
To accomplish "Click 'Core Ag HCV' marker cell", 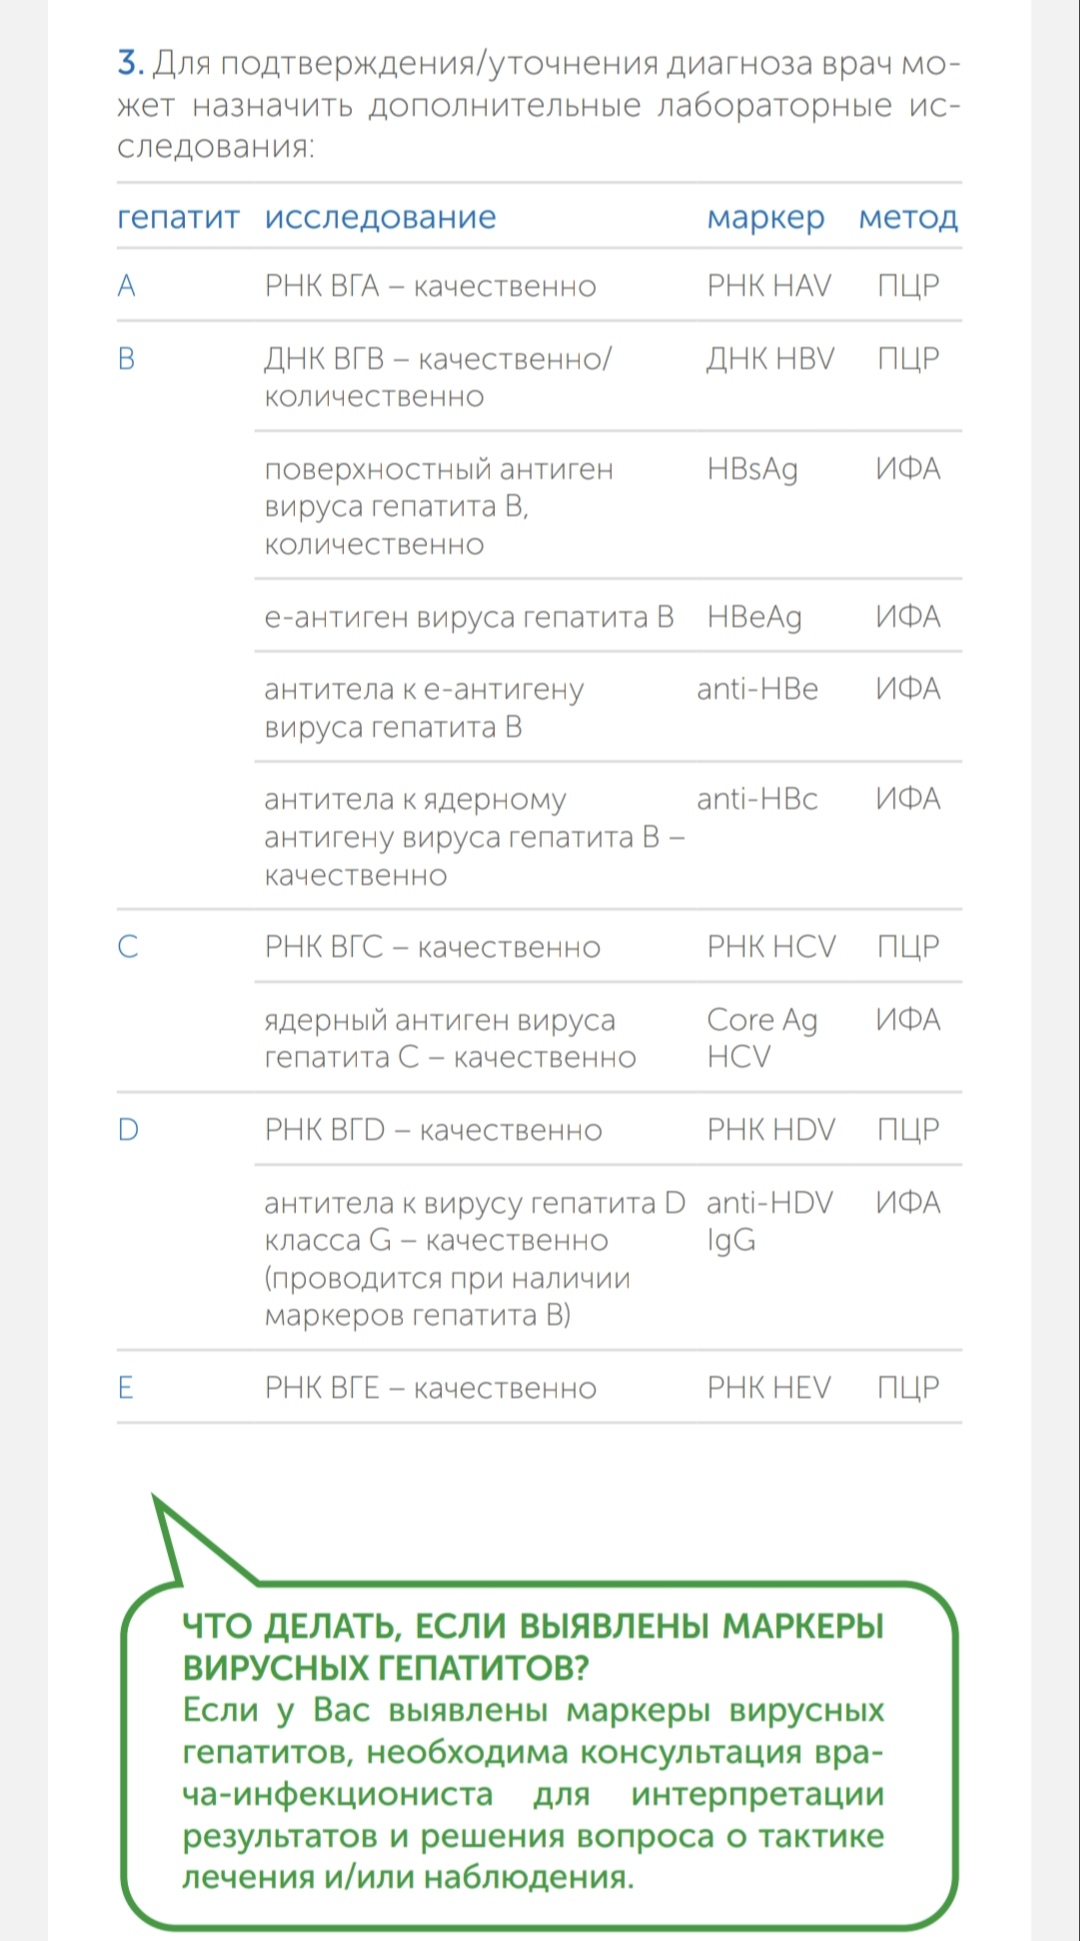I will tap(762, 1038).
